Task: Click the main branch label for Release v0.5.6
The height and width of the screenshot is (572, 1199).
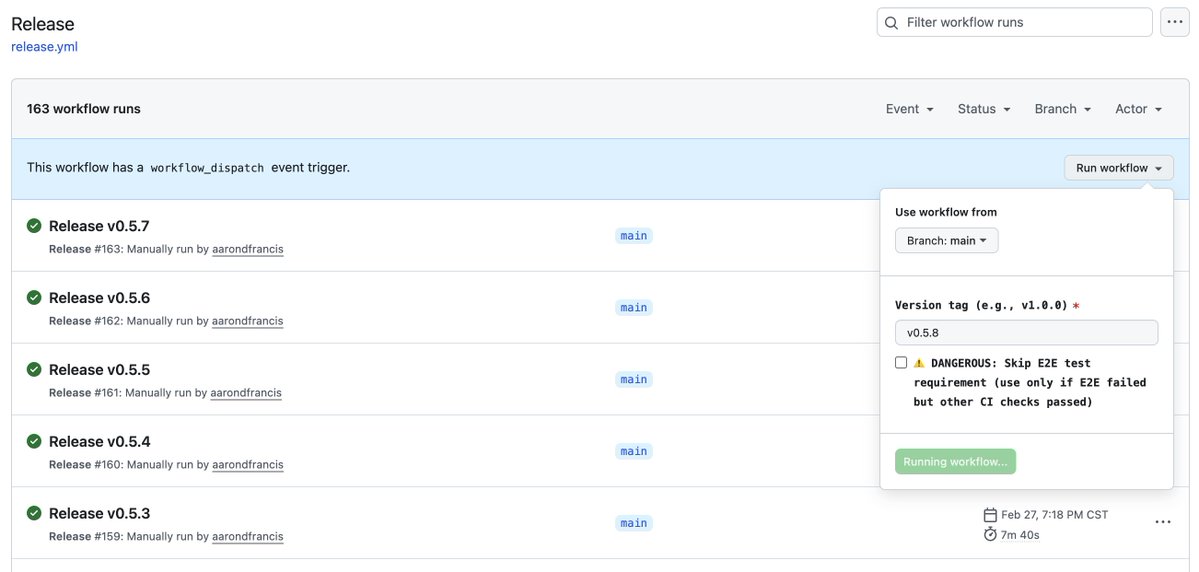Action: [634, 307]
